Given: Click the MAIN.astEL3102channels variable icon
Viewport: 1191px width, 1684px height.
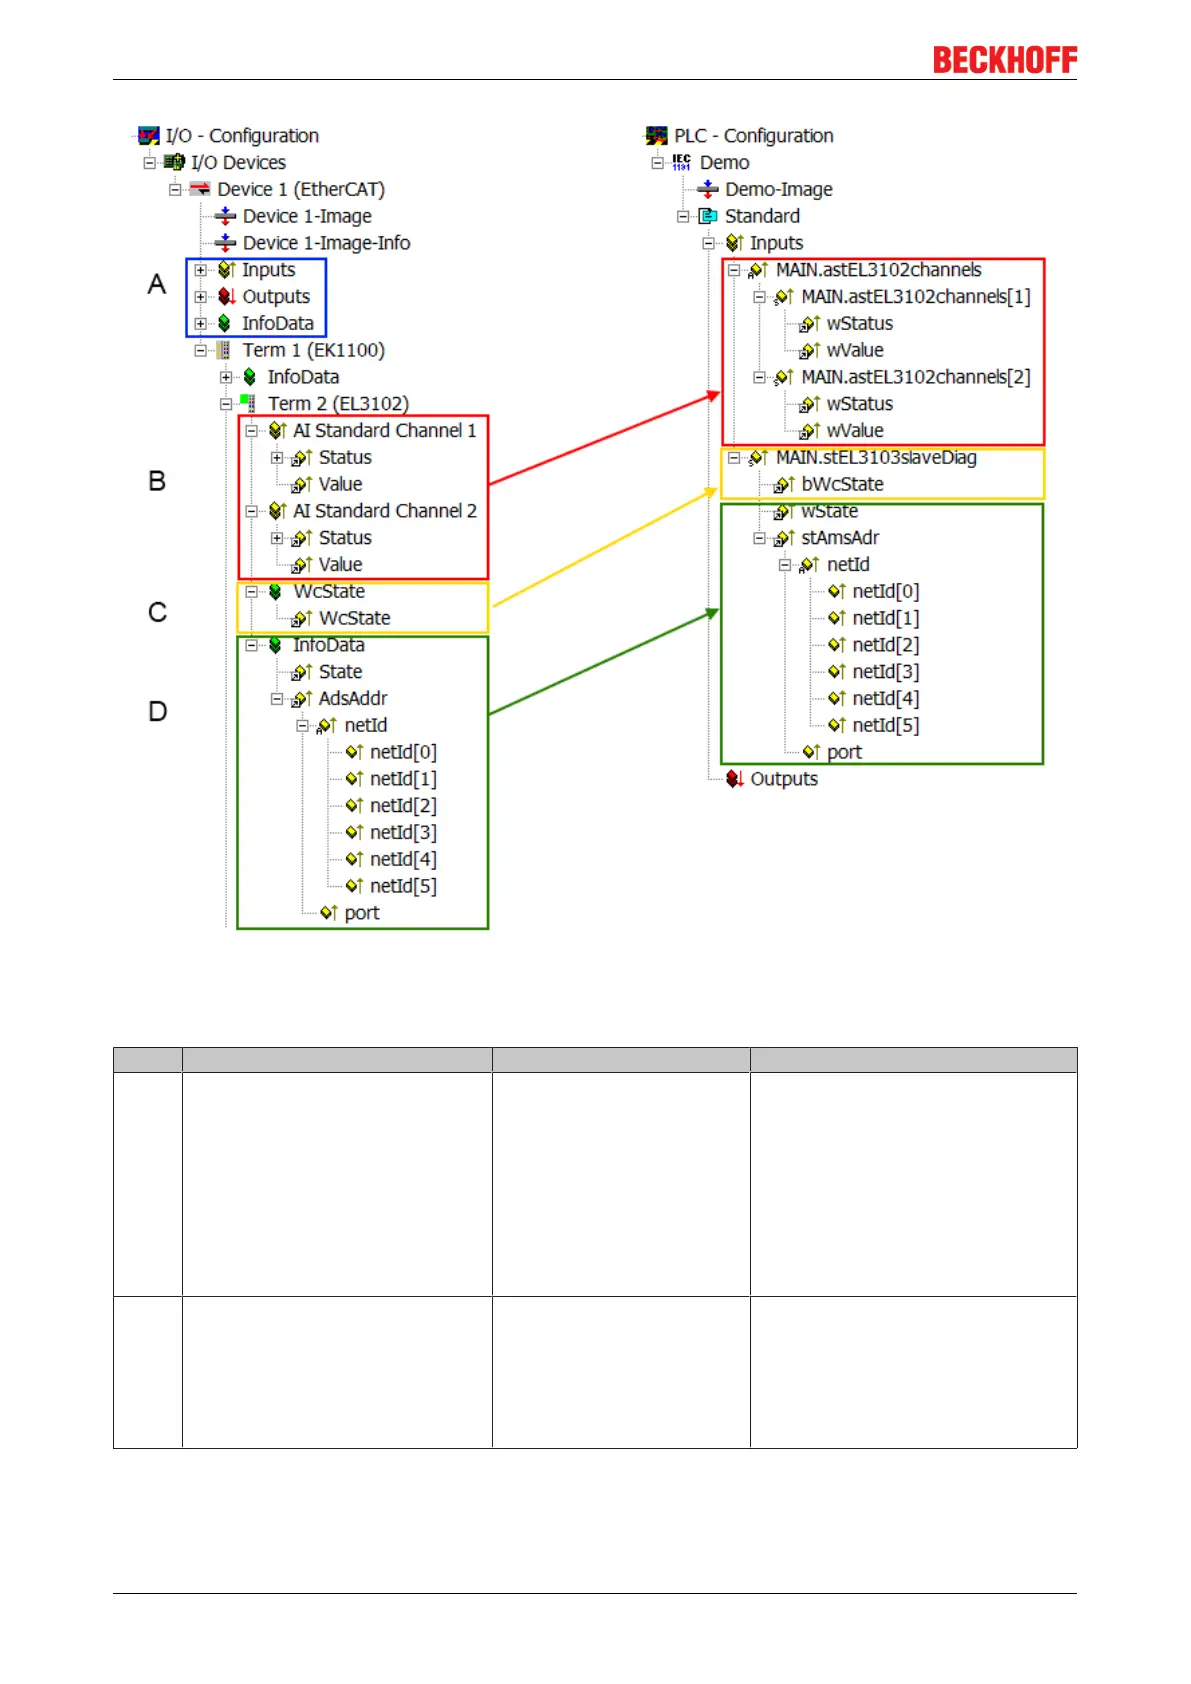Looking at the screenshot, I should [x=759, y=270].
